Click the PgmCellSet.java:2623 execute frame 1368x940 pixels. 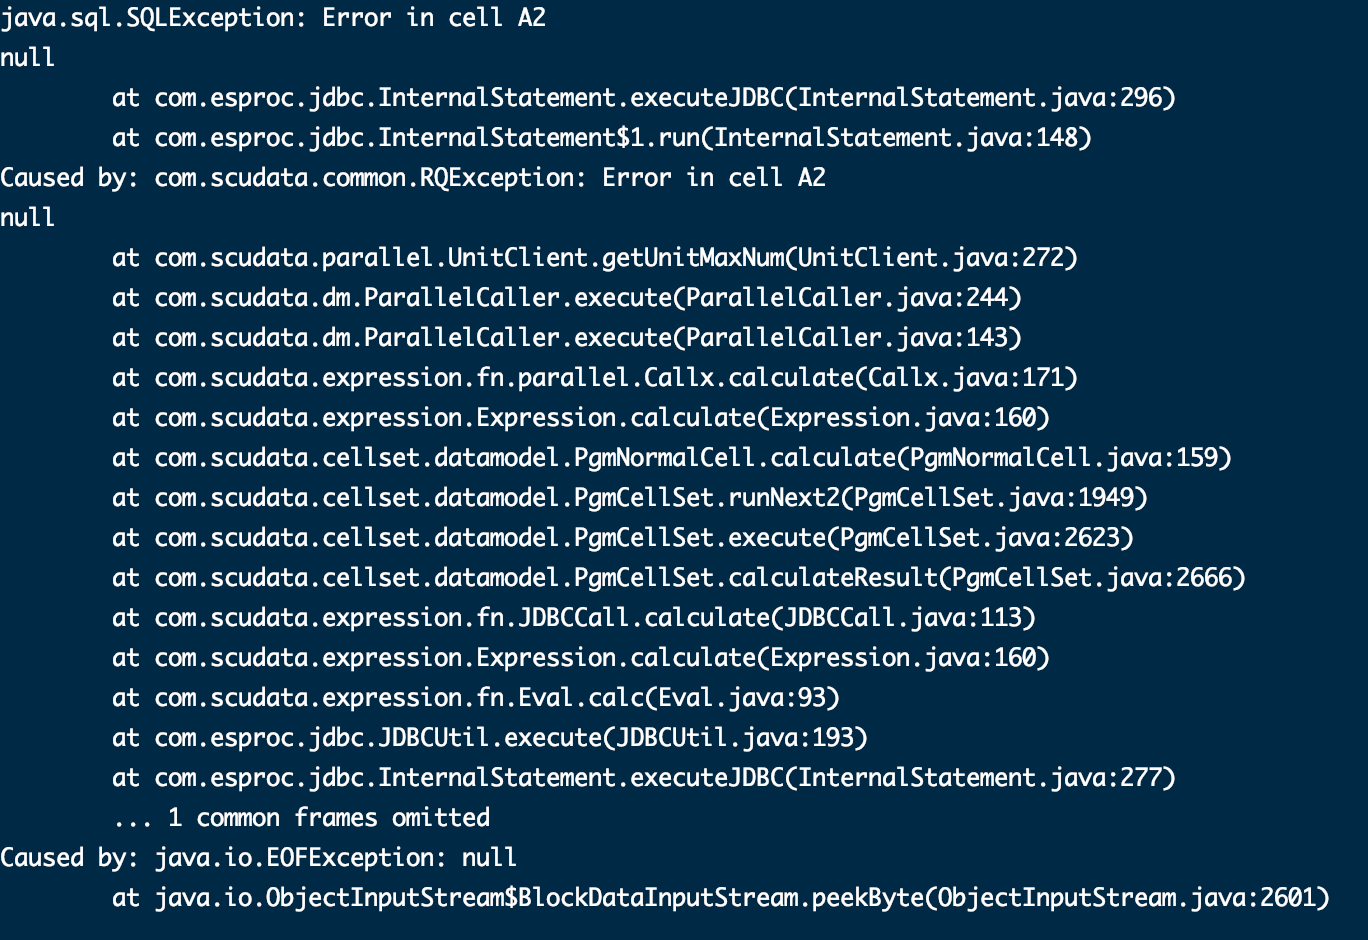[x=622, y=538]
